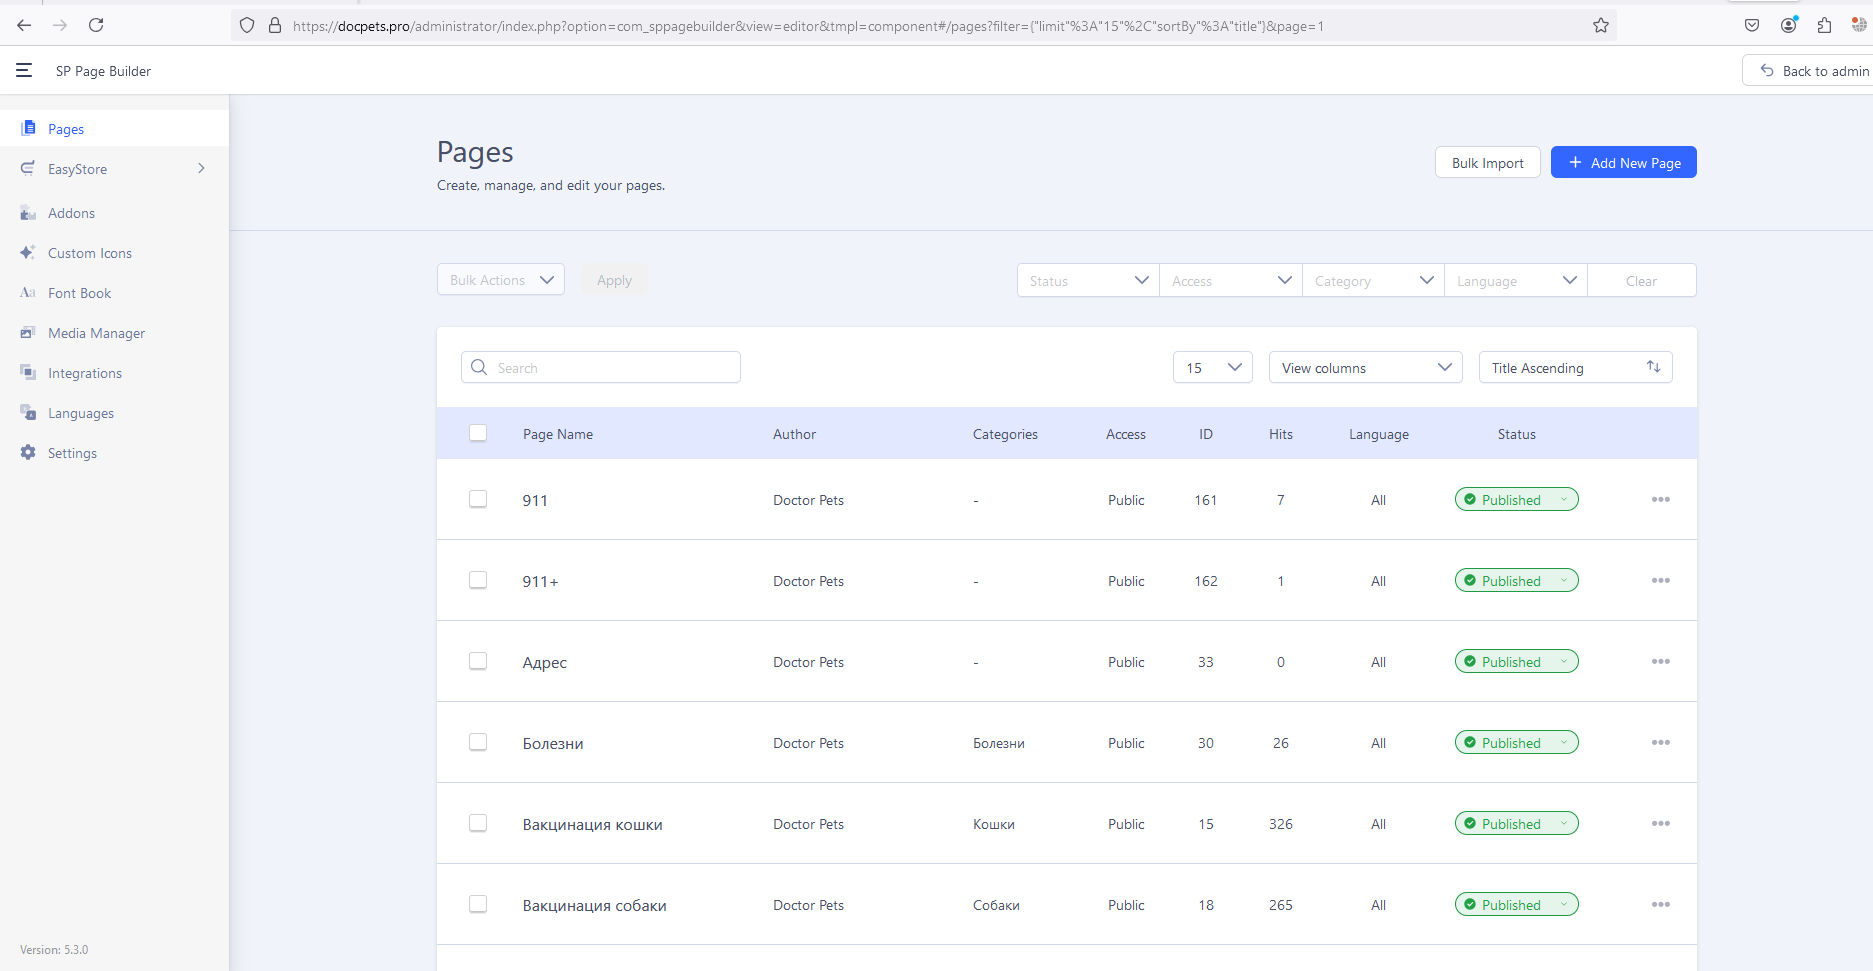This screenshot has height=971, width=1873.
Task: Change Published status for page 911
Action: click(1517, 499)
